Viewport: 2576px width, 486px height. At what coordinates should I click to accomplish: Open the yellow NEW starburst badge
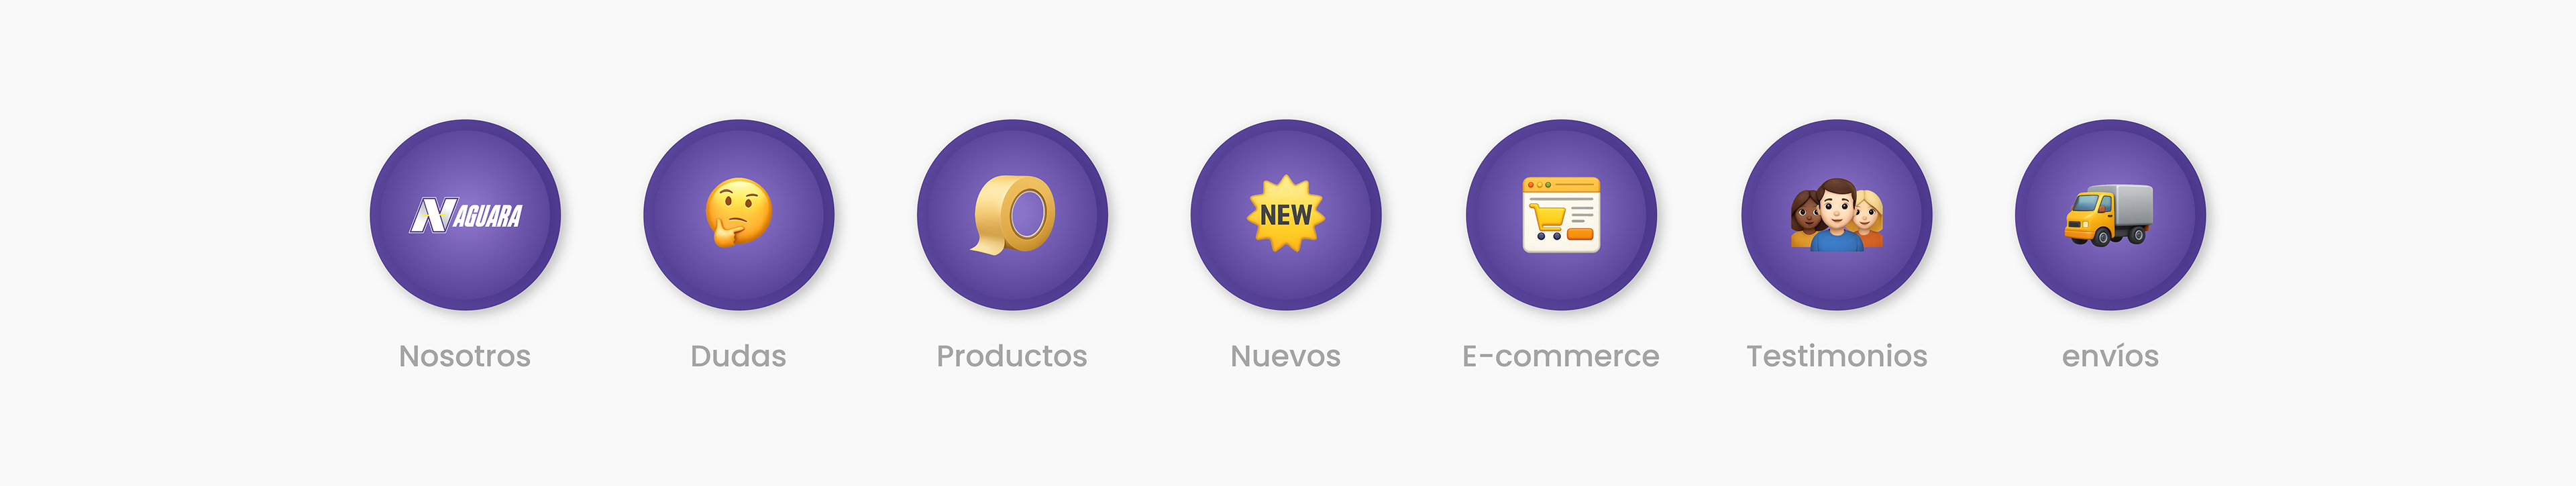[x=1286, y=214]
